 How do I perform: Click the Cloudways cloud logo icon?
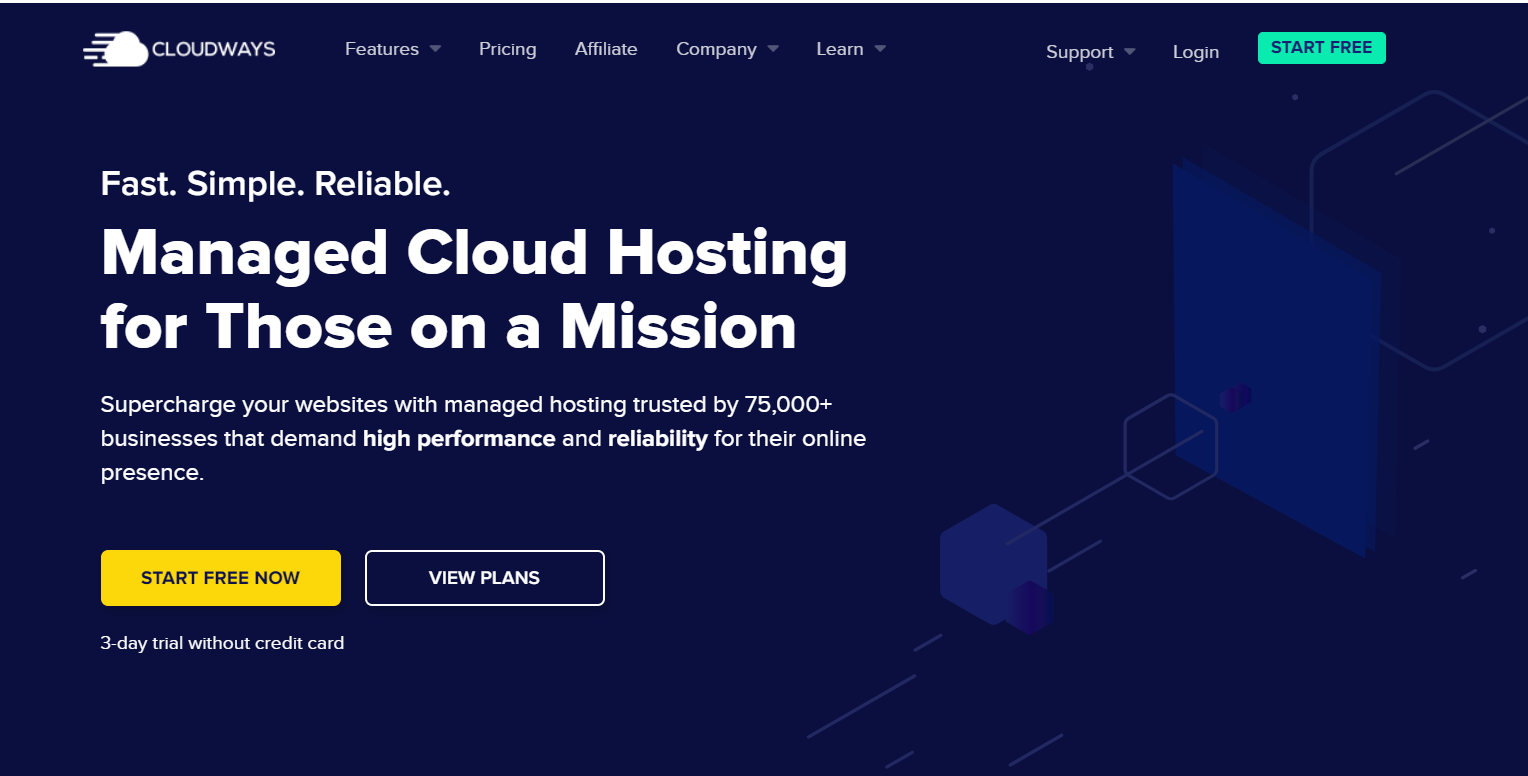pos(115,49)
